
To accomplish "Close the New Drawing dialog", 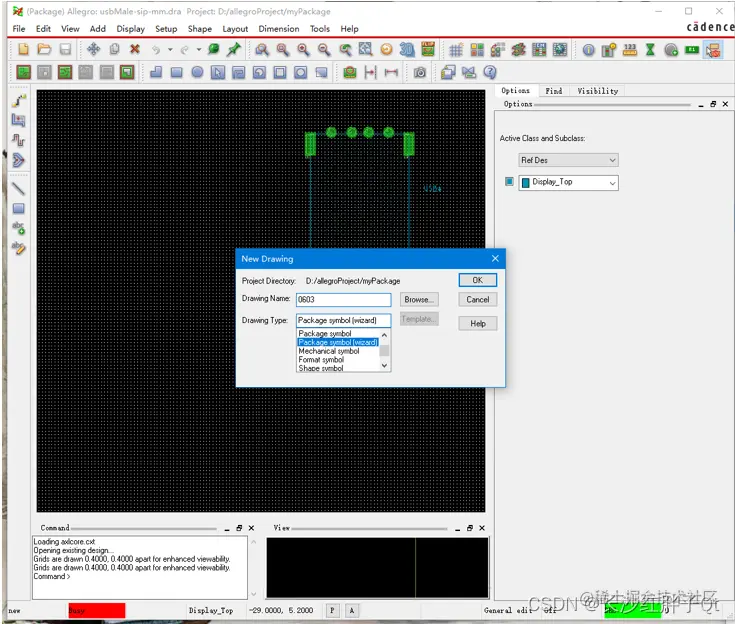I will tap(495, 258).
